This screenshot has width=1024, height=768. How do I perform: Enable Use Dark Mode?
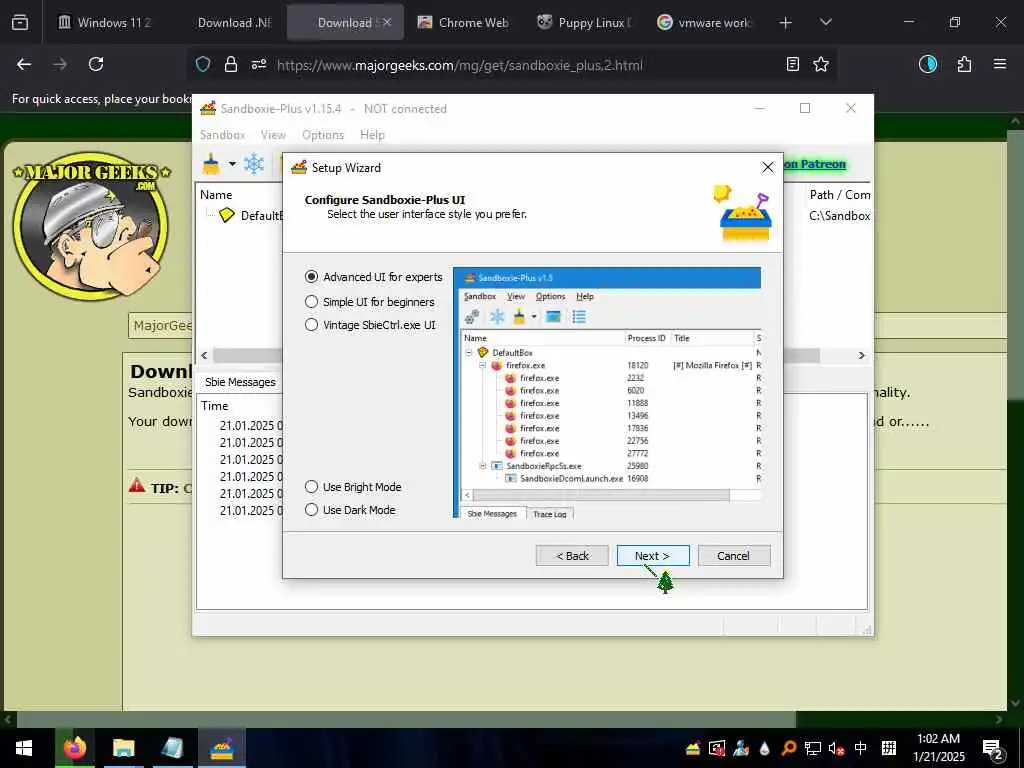pos(350,510)
